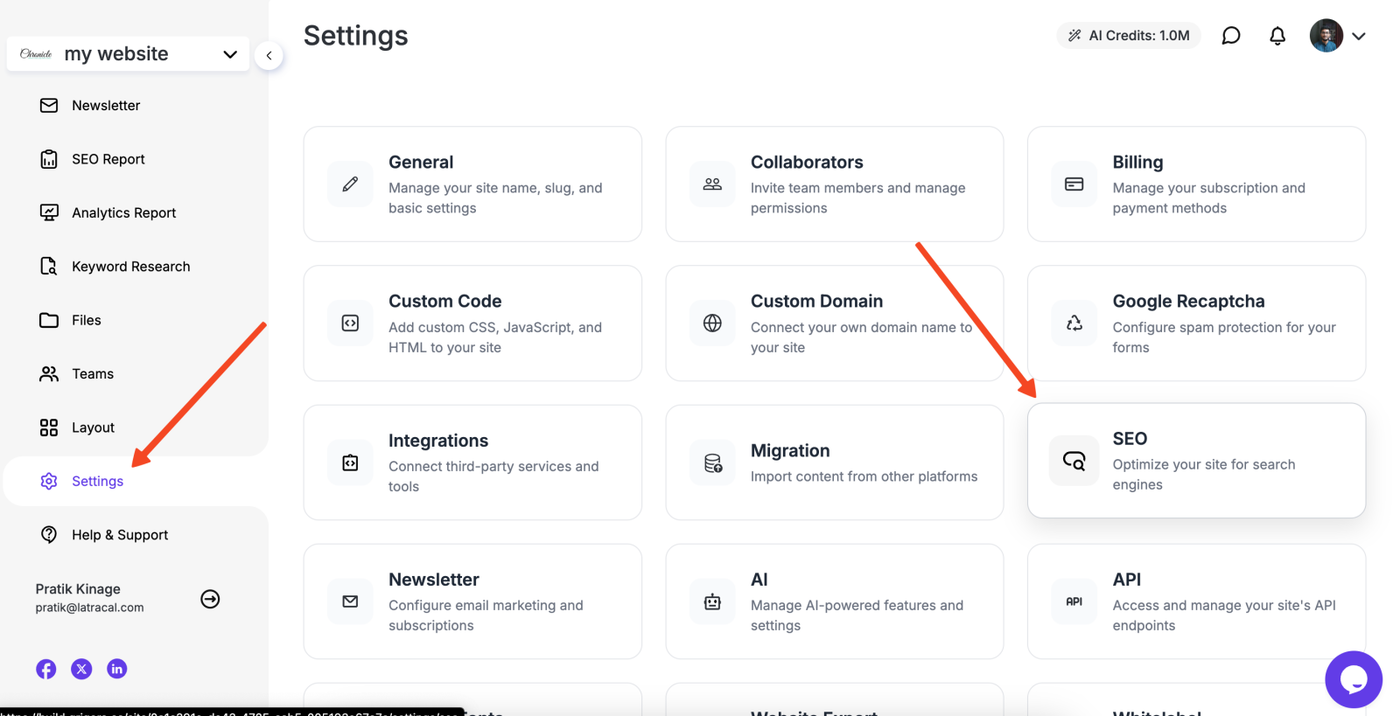Open the Collaborators settings card
The height and width of the screenshot is (716, 1400).
[x=834, y=184]
